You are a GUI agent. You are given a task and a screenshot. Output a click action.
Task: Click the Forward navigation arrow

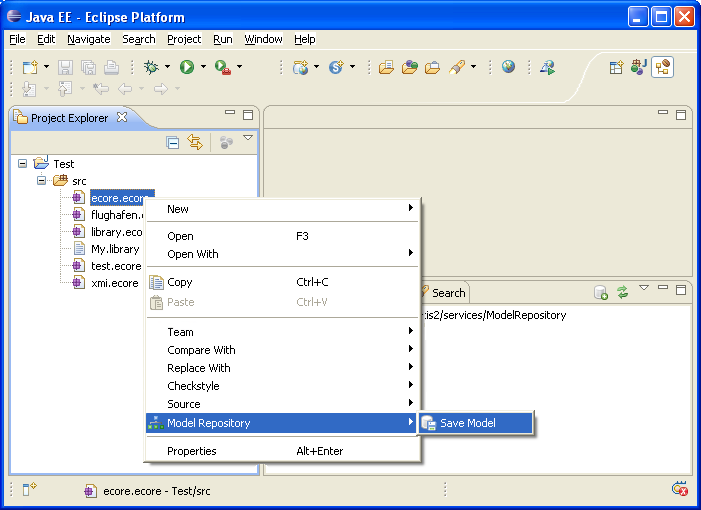161,89
